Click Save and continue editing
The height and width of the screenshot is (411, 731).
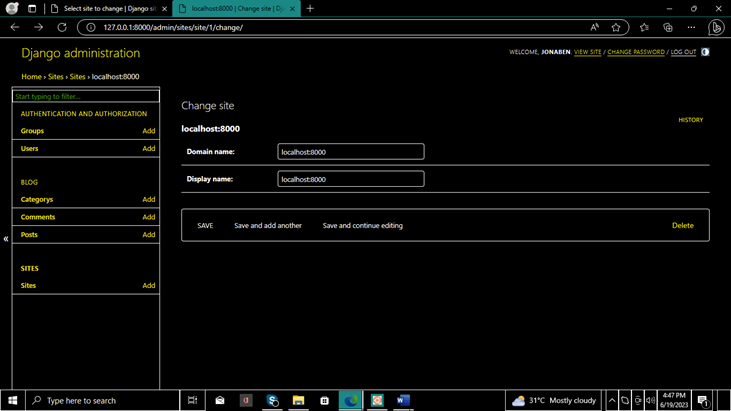coord(363,226)
